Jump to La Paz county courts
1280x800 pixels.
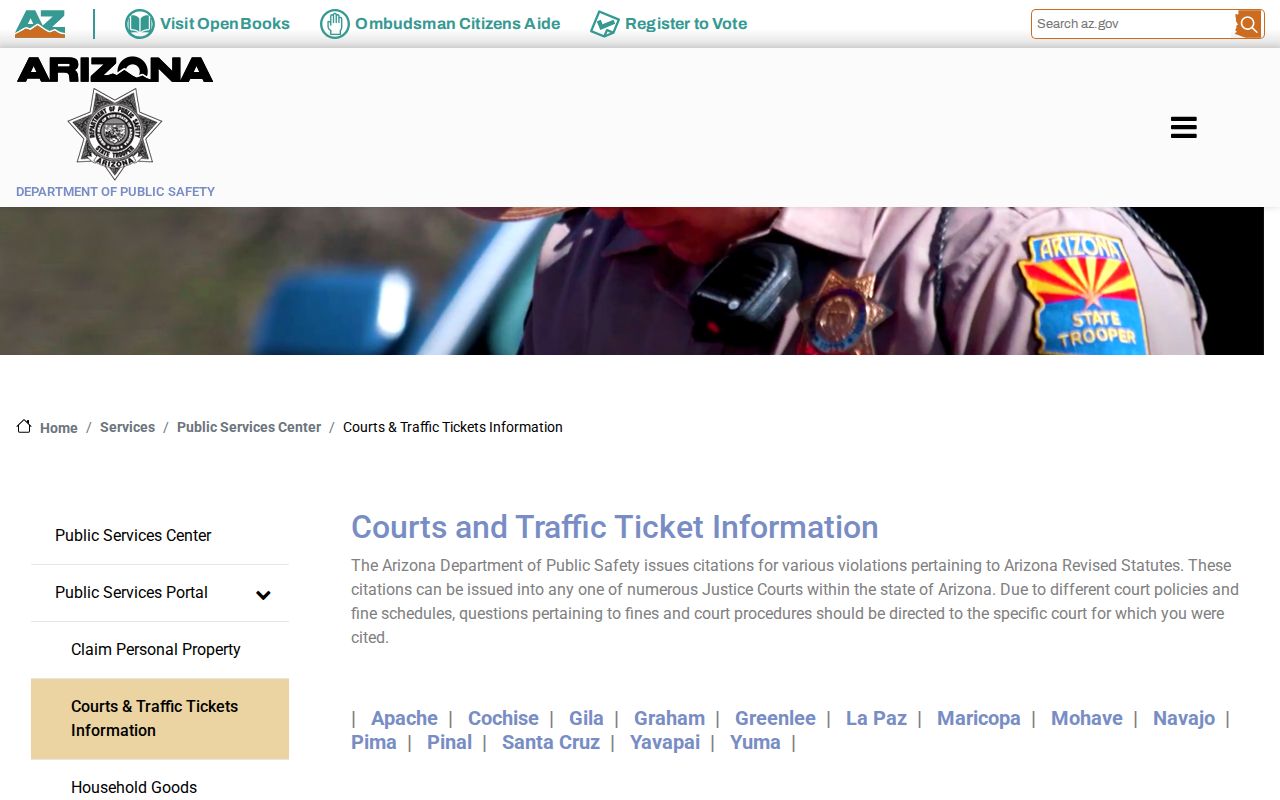(876, 718)
